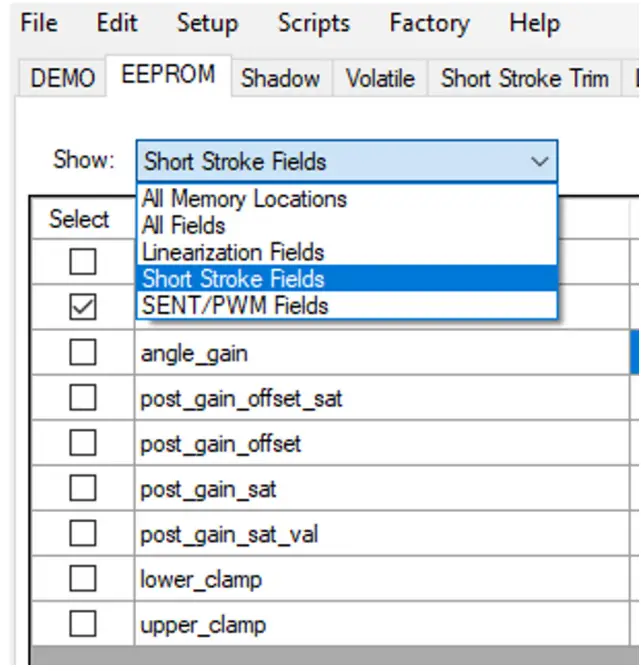Choose All Fields from the Show list
This screenshot has width=641, height=671.
pos(184,226)
